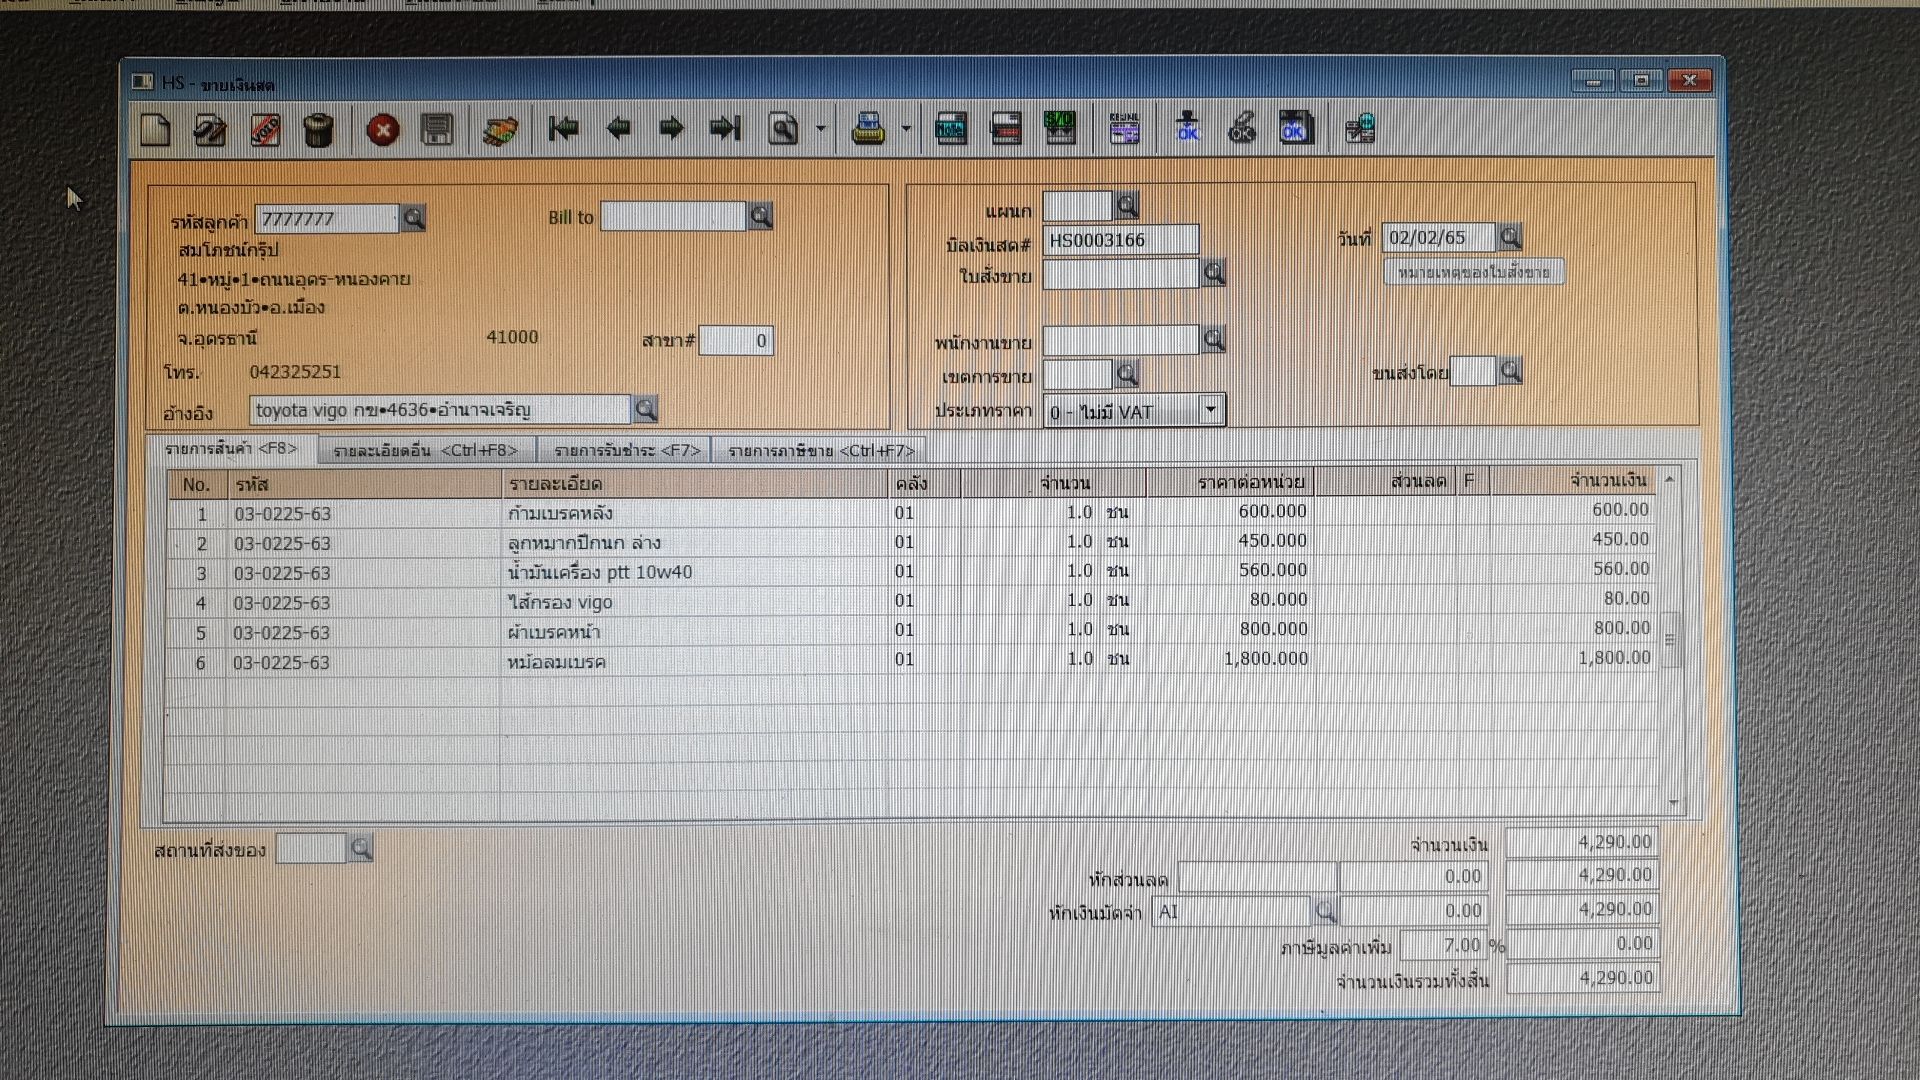This screenshot has height=1080, width=1920.
Task: Click the Bill to lookup magnifier
Action: tap(760, 216)
